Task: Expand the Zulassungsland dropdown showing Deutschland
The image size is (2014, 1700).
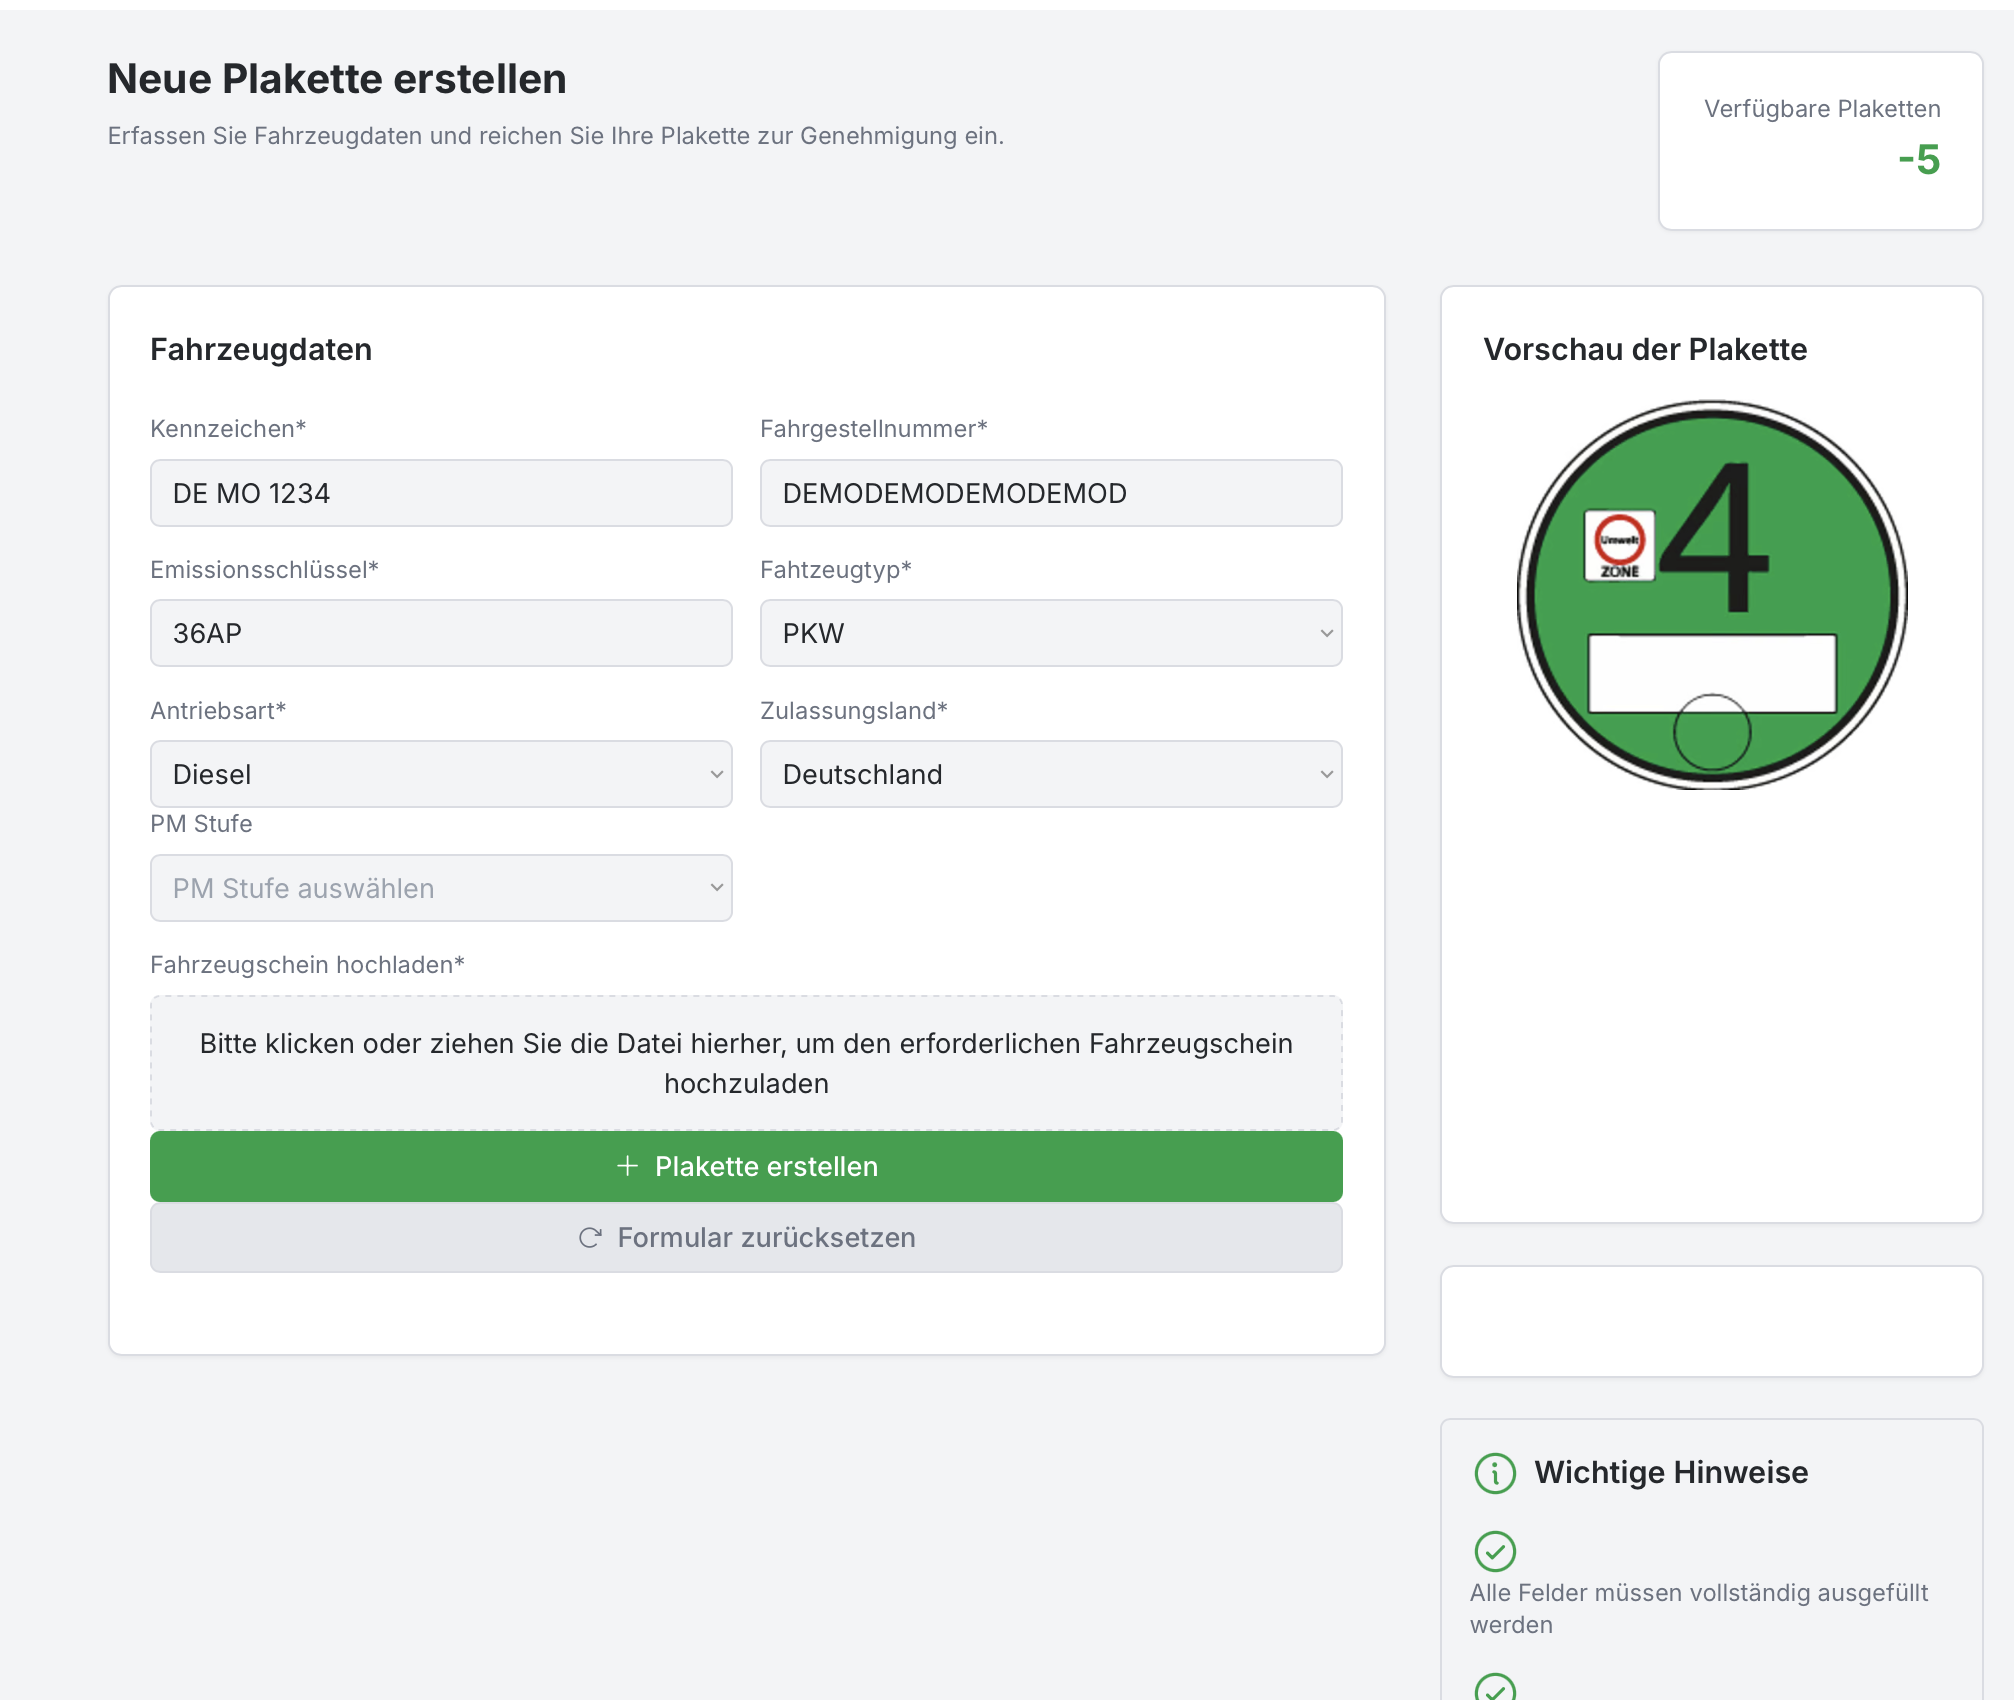Action: click(x=1050, y=774)
